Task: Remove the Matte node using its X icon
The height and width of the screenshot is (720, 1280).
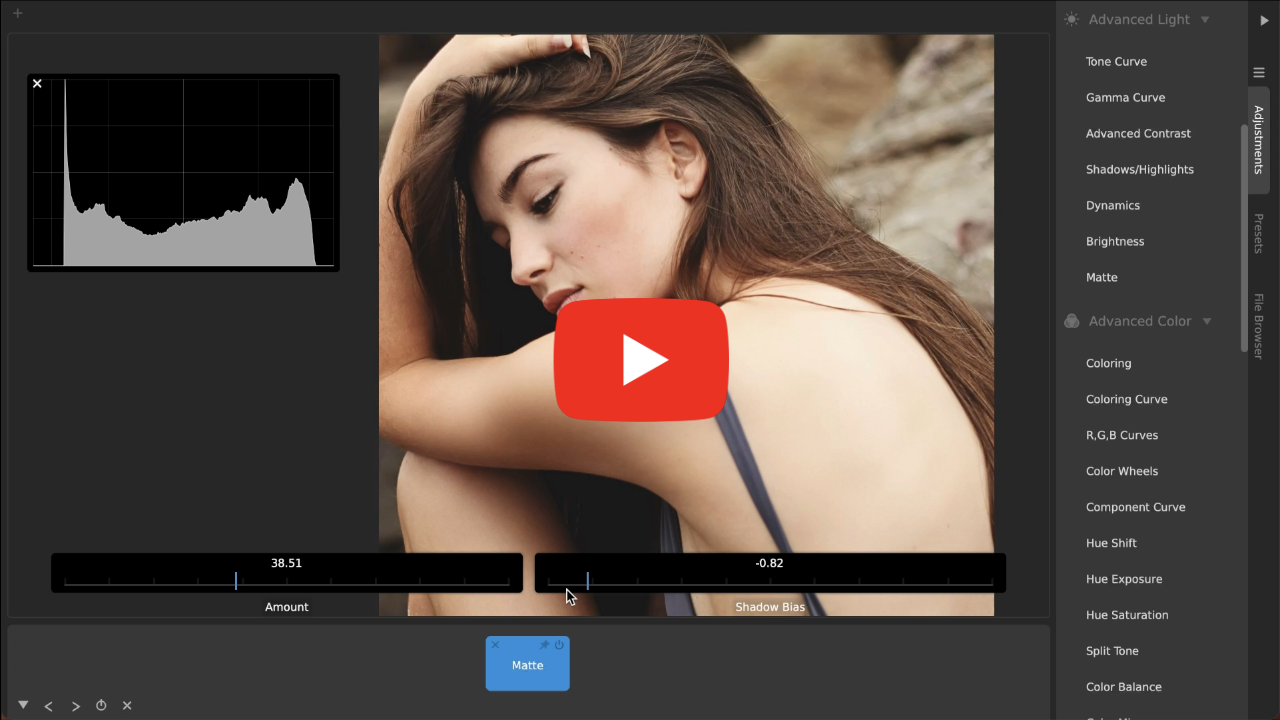Action: tap(495, 645)
